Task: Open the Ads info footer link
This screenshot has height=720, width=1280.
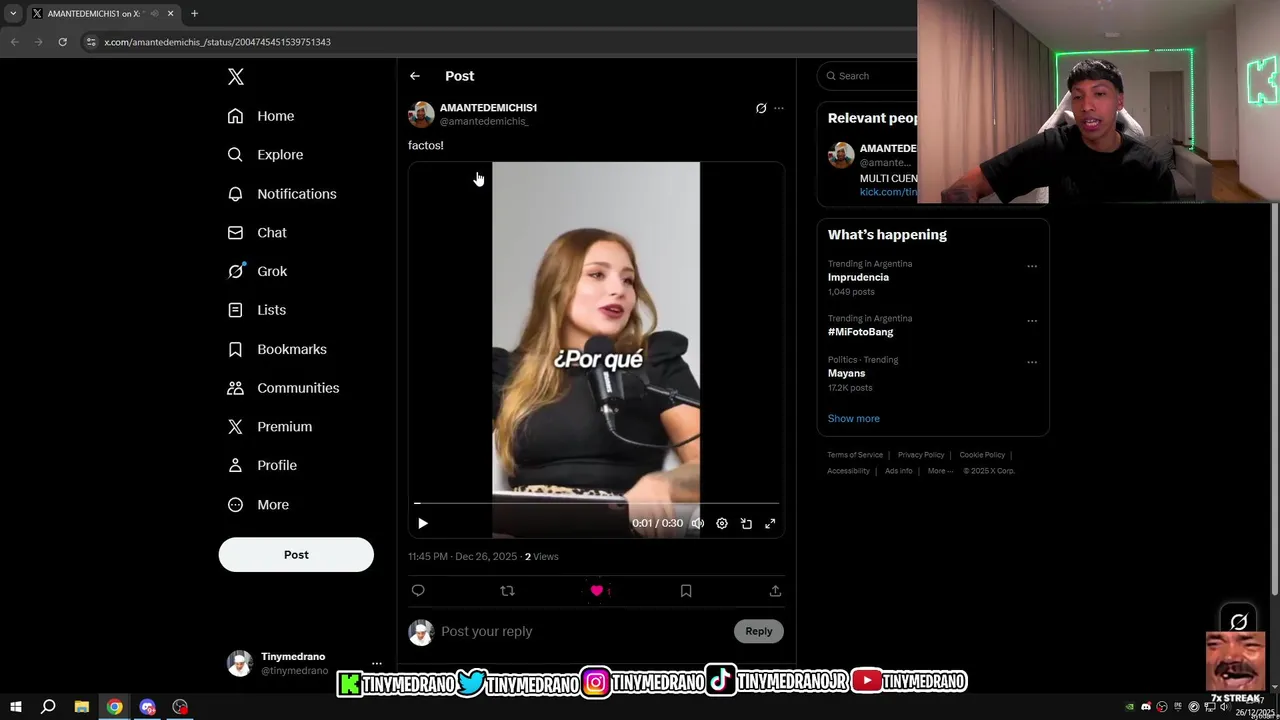Action: click(898, 471)
